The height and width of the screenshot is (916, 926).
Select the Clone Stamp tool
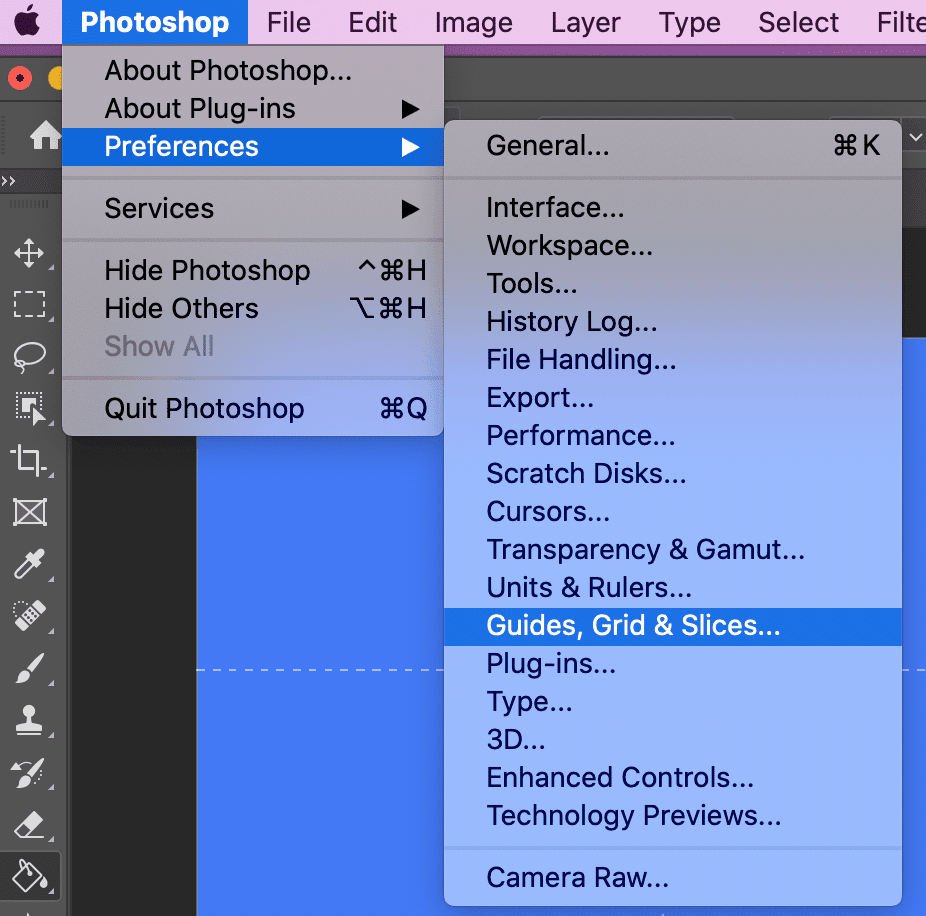31,721
